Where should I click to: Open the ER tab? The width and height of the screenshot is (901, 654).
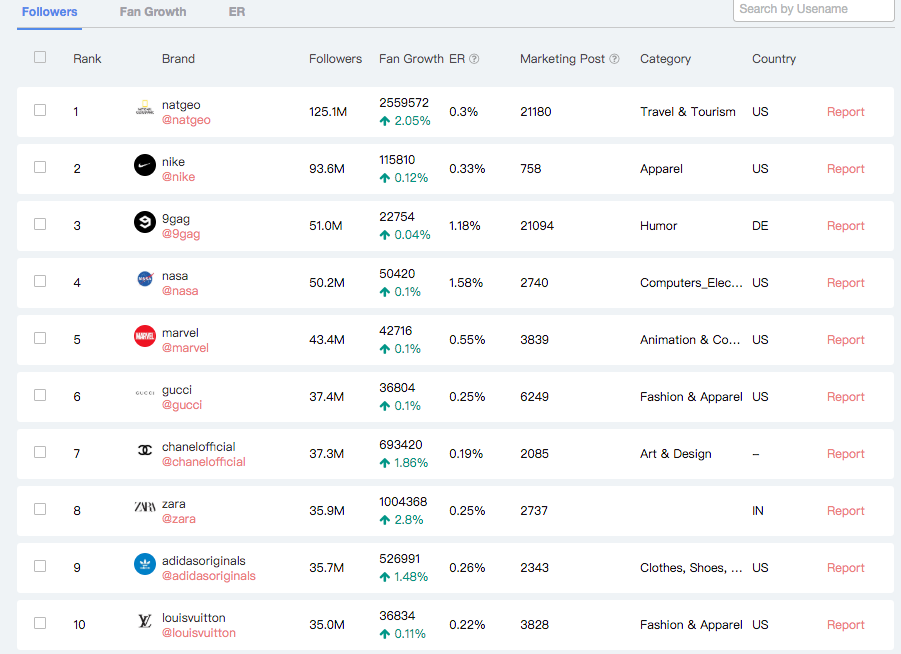tap(237, 12)
